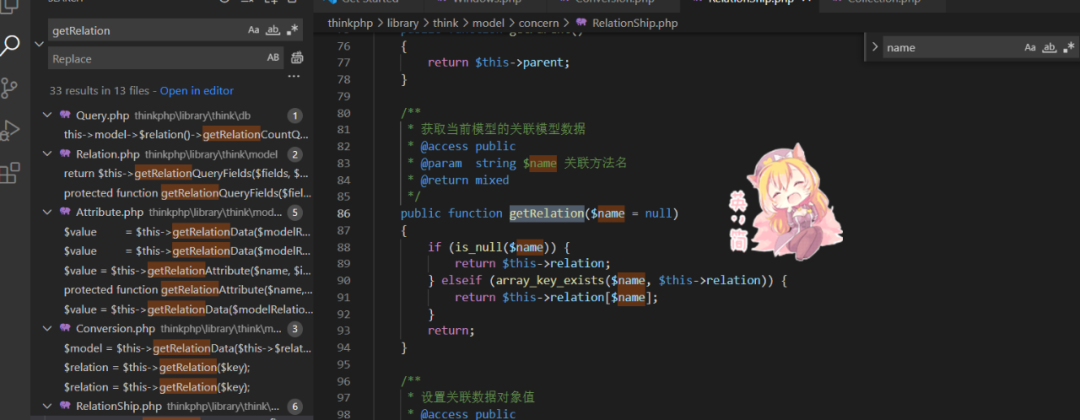
Task: Click the PHP icon in the breadcrumb bar
Action: click(x=581, y=23)
